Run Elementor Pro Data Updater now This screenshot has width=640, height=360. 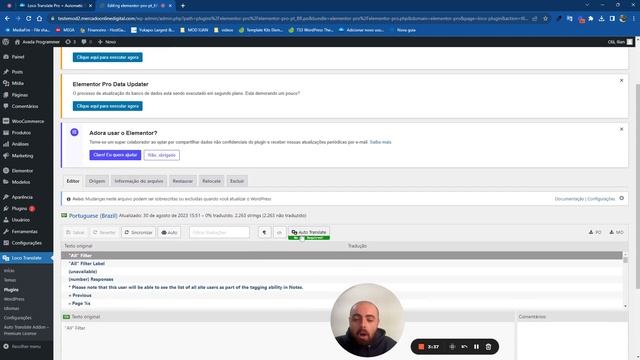(108, 106)
